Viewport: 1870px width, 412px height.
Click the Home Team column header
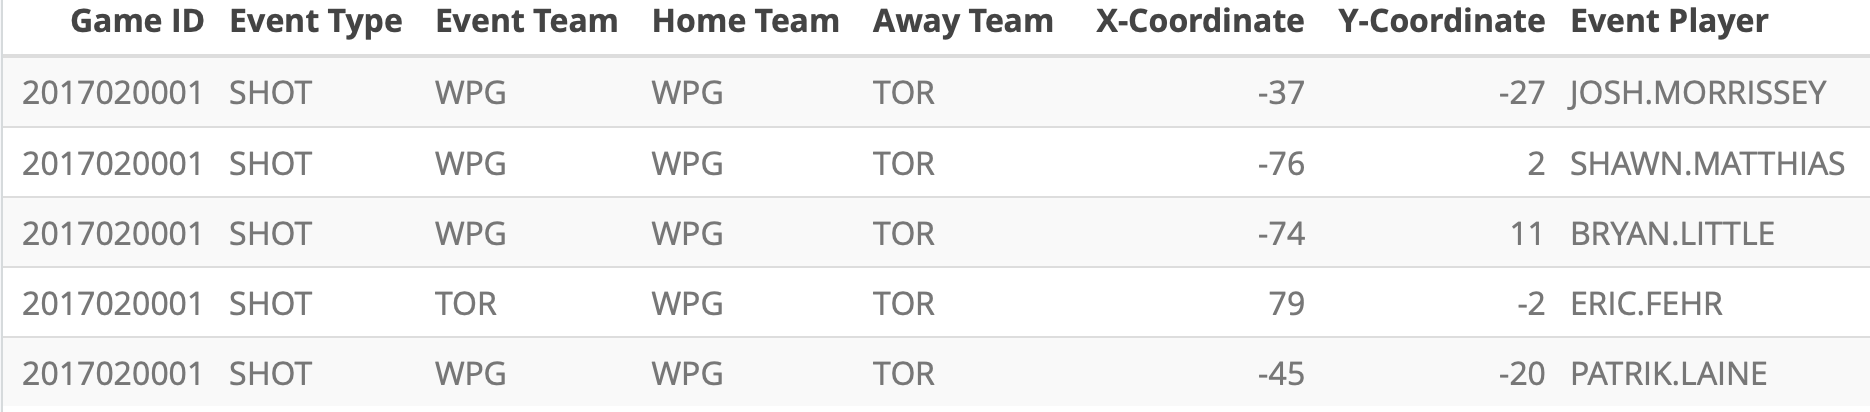pos(745,22)
